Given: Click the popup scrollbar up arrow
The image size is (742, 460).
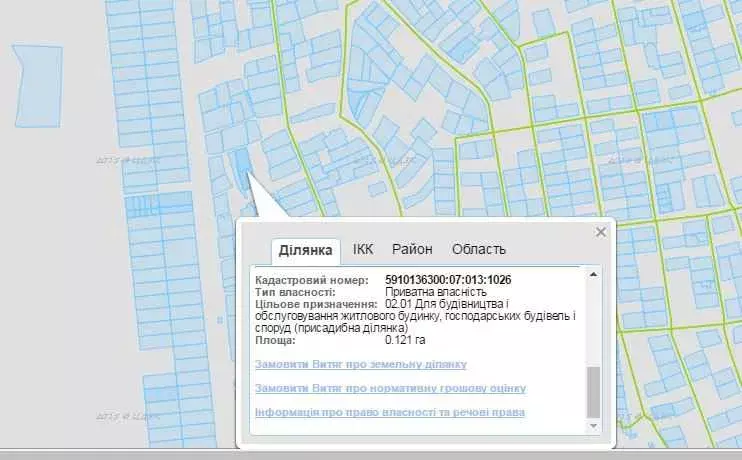Looking at the screenshot, I should click(593, 274).
